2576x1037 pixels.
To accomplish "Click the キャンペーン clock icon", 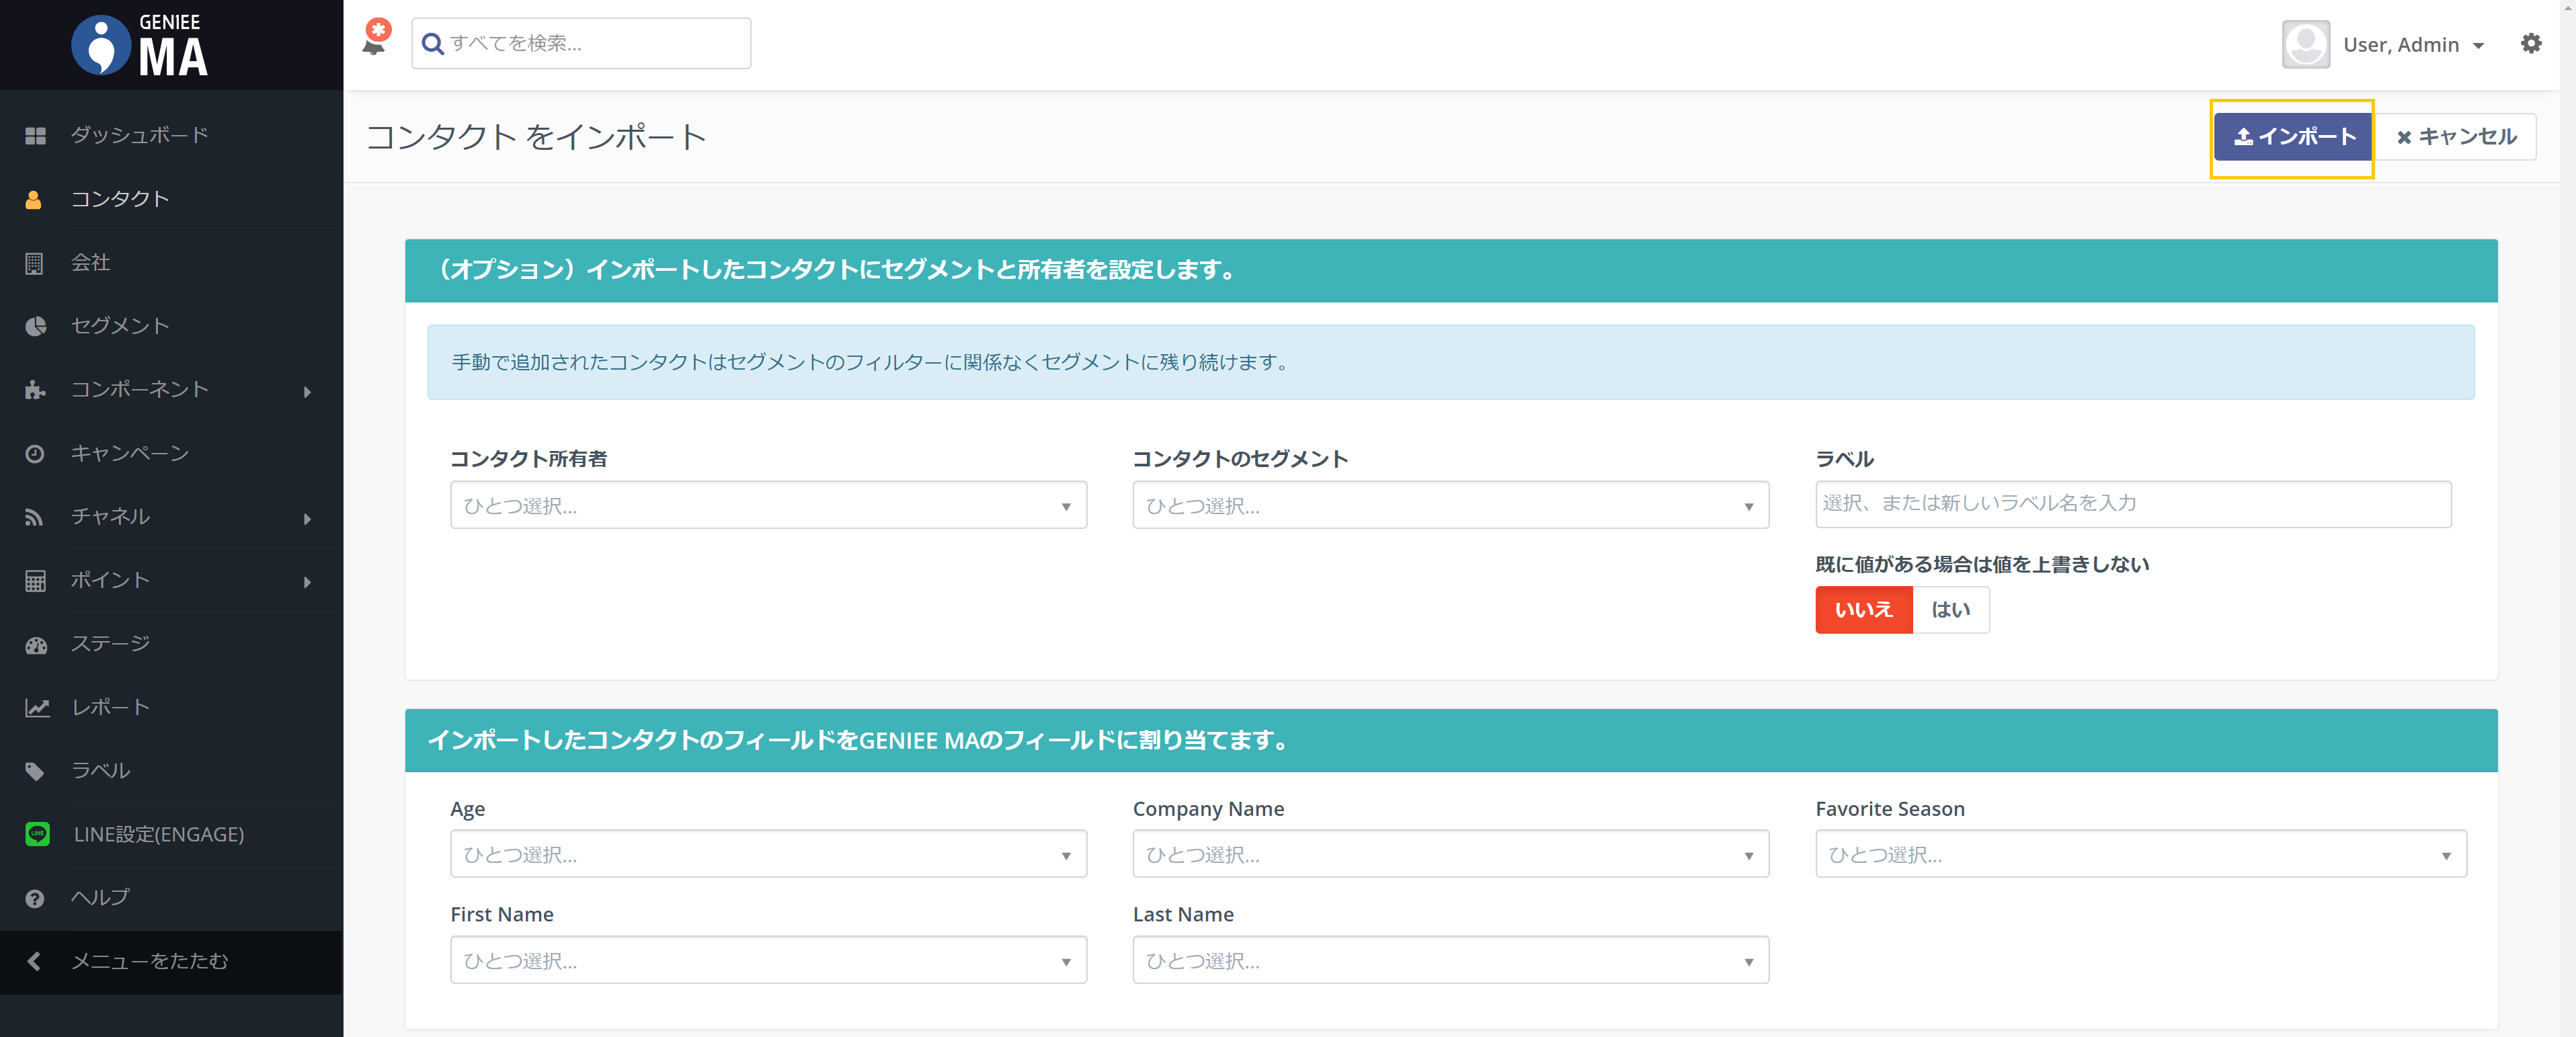I will [35, 454].
